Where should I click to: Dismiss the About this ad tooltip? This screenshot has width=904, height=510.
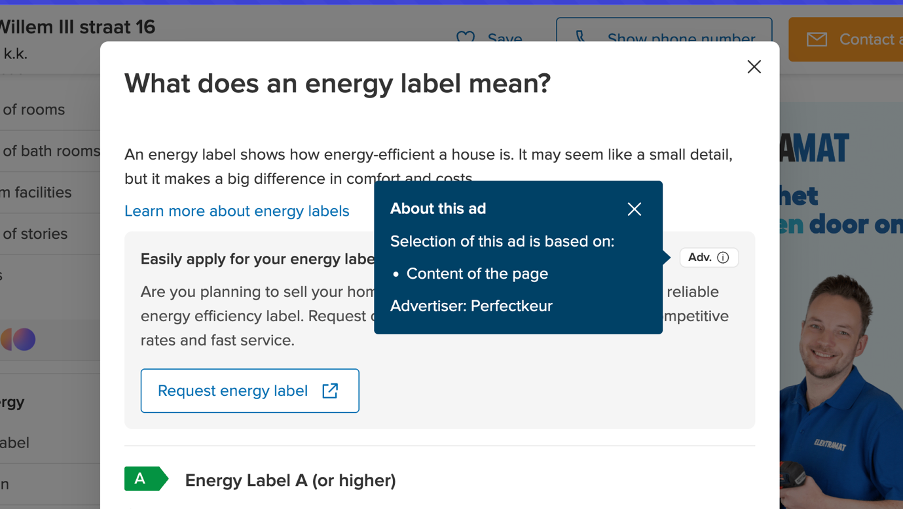click(634, 209)
